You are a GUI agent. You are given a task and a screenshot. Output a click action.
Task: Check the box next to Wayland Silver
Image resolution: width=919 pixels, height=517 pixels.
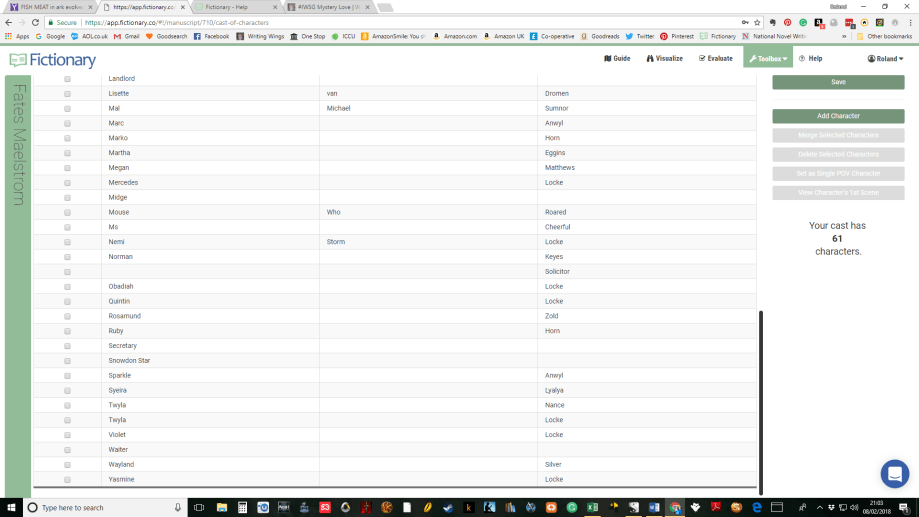tap(68, 465)
